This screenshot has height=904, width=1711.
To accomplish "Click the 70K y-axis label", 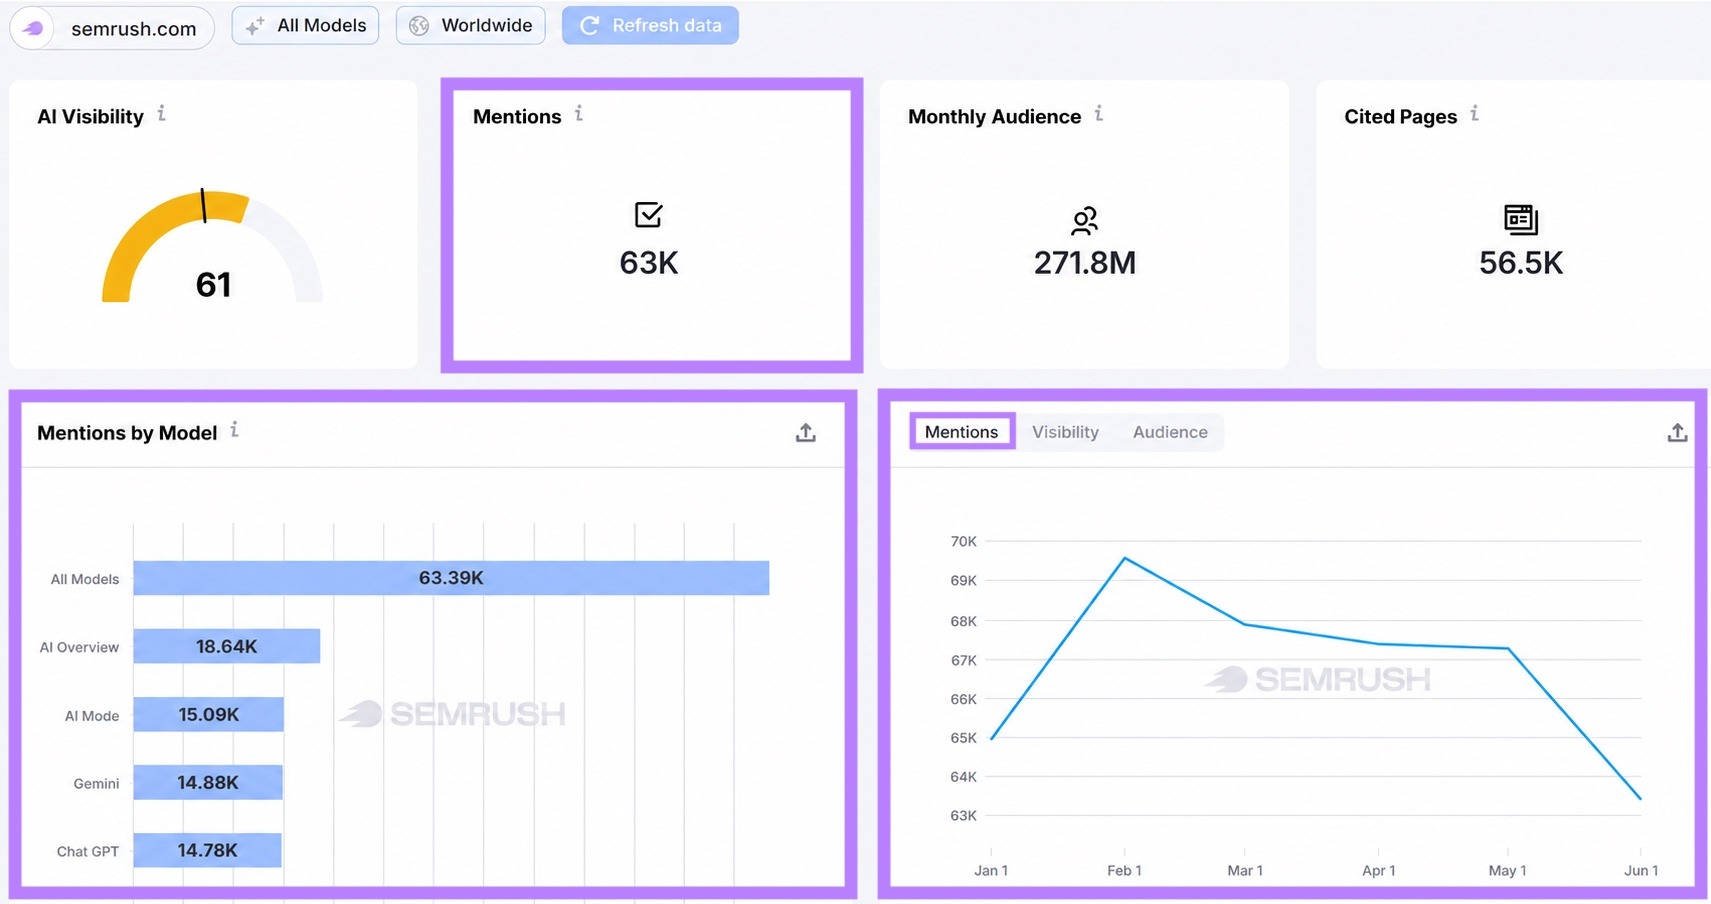I will click(x=963, y=541).
